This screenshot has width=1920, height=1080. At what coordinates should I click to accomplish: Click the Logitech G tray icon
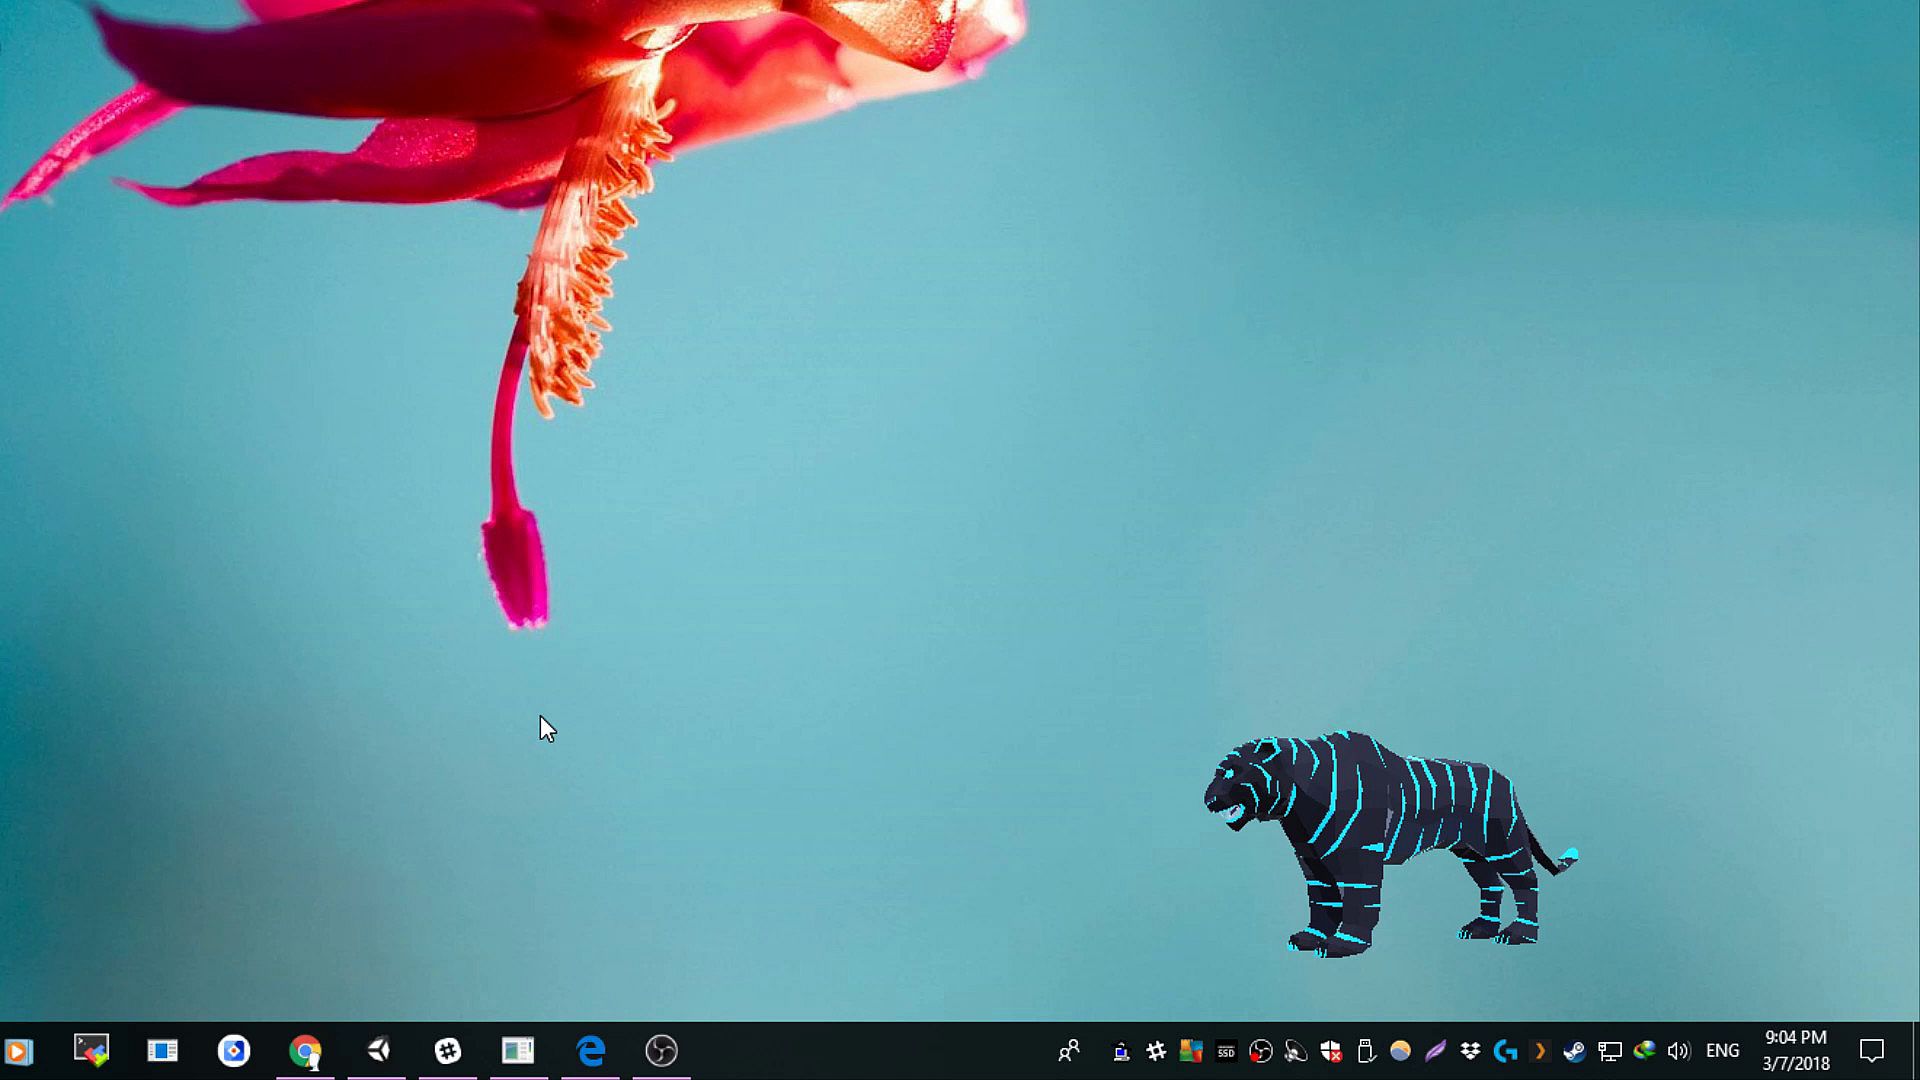[1505, 1051]
